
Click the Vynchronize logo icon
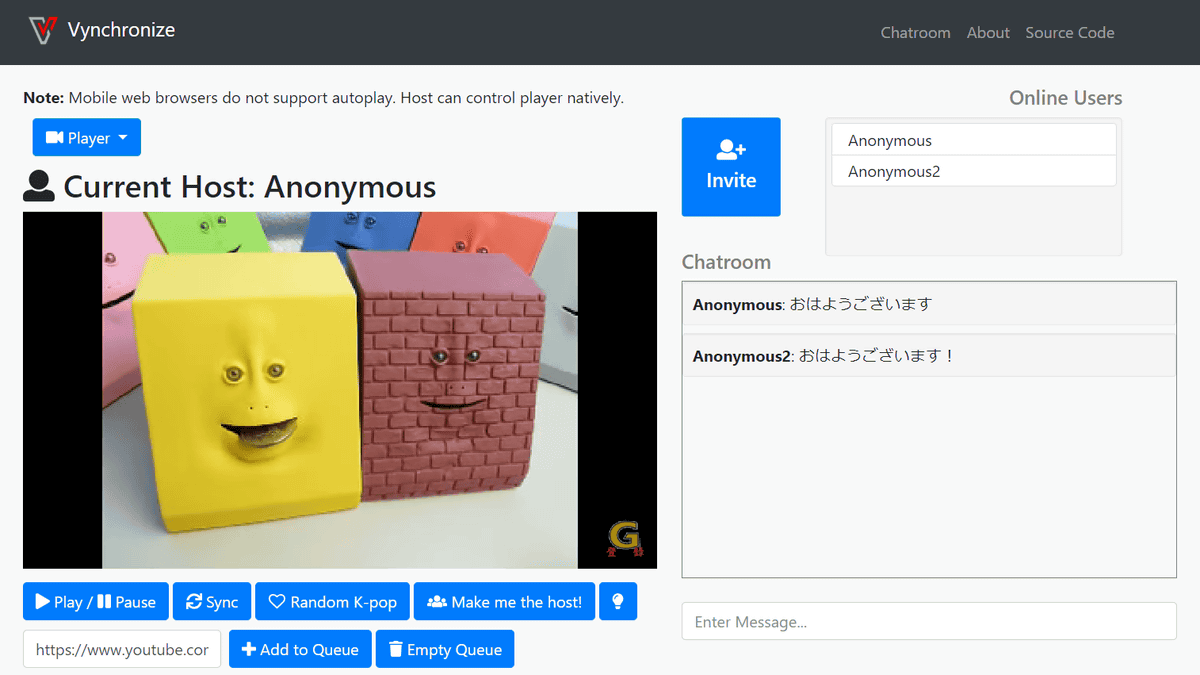click(43, 31)
